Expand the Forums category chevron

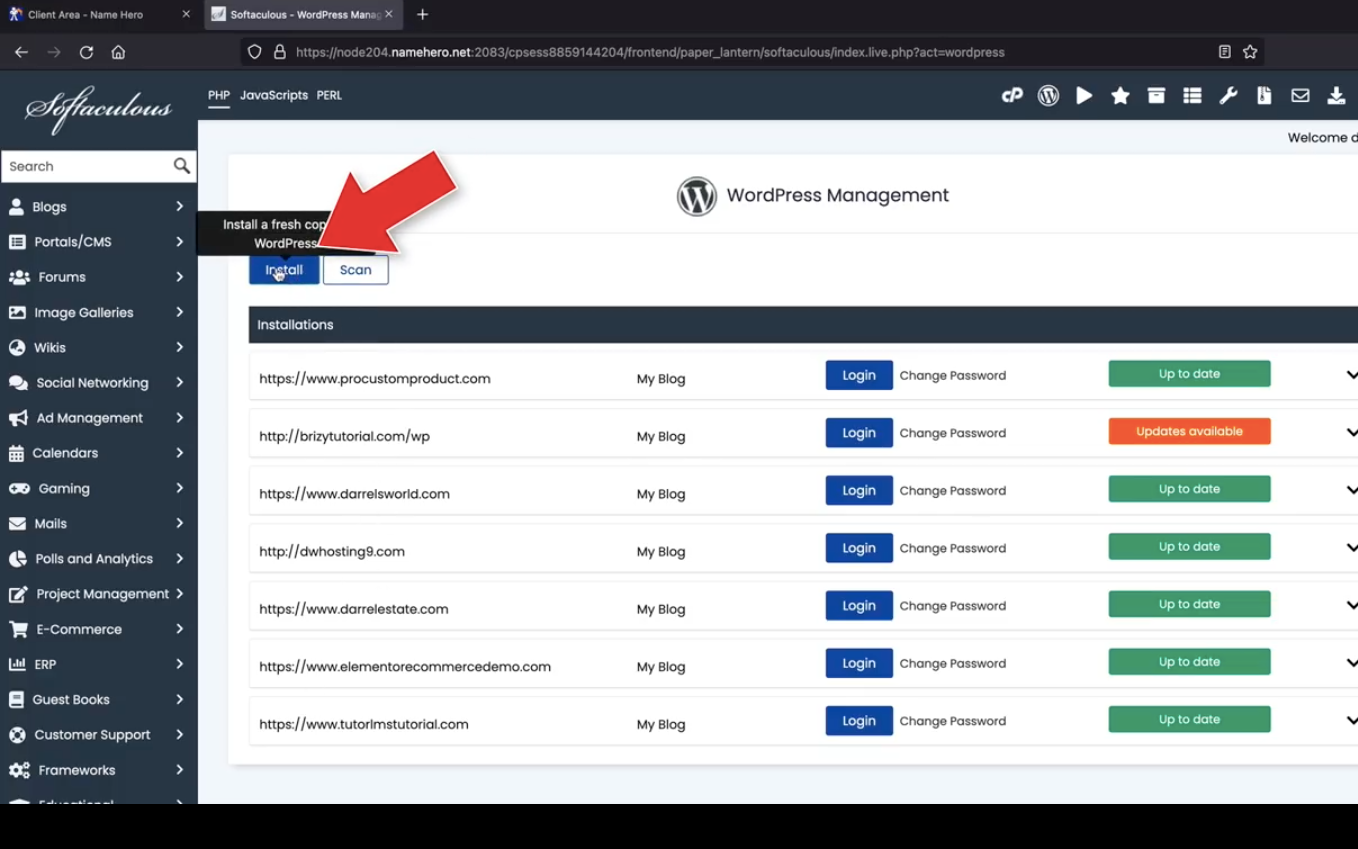[x=179, y=277]
